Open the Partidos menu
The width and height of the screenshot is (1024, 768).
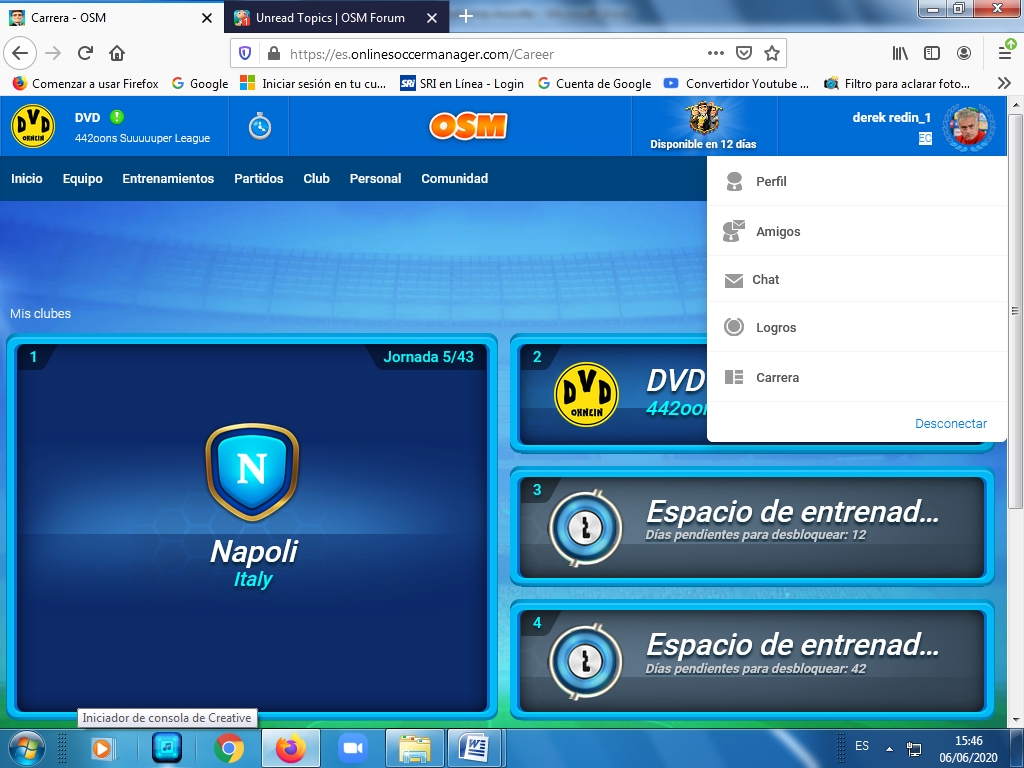(259, 178)
